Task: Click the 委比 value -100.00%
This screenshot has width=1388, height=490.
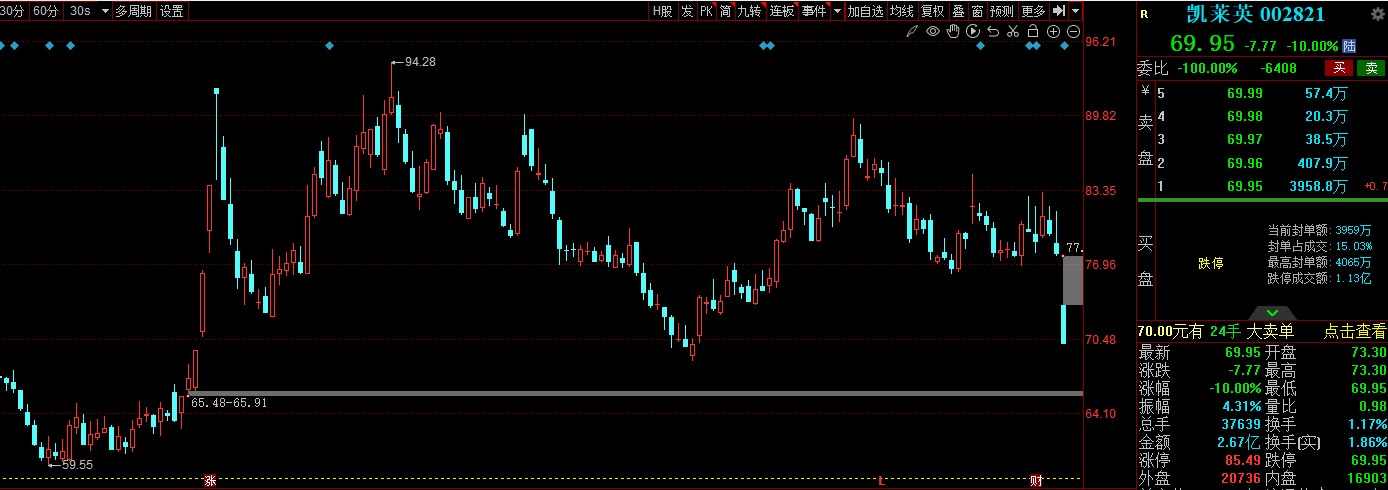Action: click(x=1205, y=68)
